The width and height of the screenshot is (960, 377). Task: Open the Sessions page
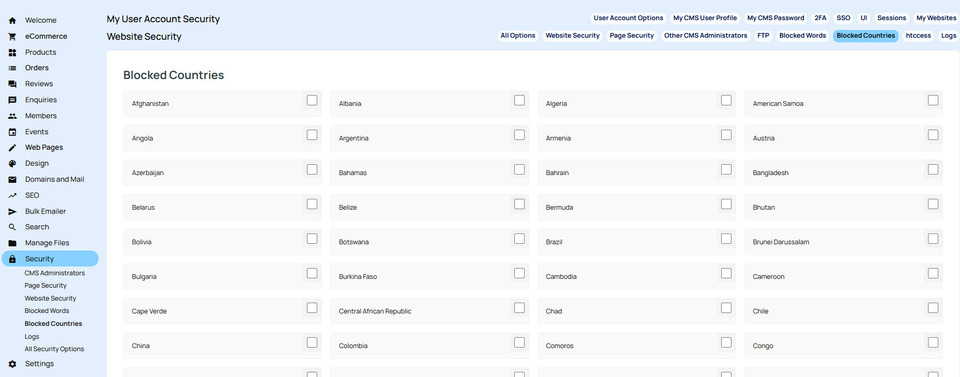pyautogui.click(x=891, y=18)
